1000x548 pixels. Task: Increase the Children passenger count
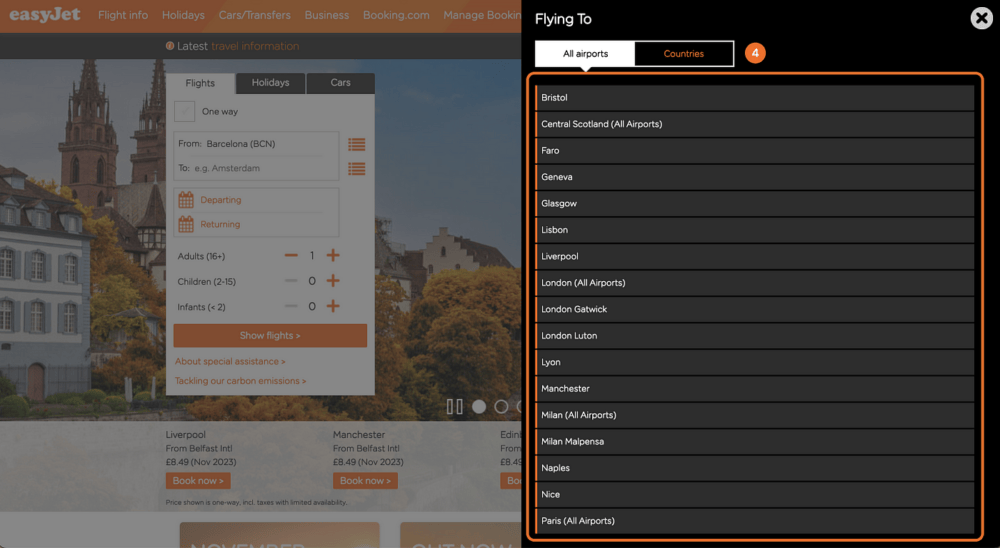(333, 281)
